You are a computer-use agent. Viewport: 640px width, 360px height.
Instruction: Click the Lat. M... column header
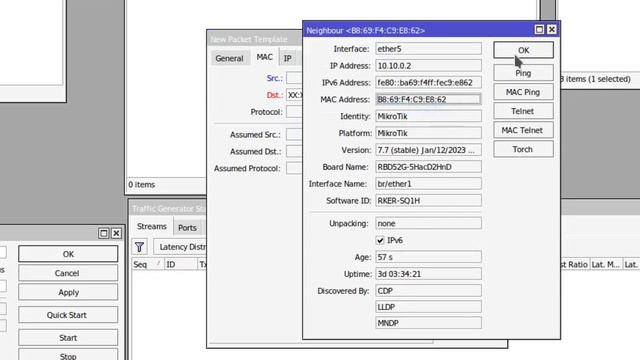pos(605,264)
